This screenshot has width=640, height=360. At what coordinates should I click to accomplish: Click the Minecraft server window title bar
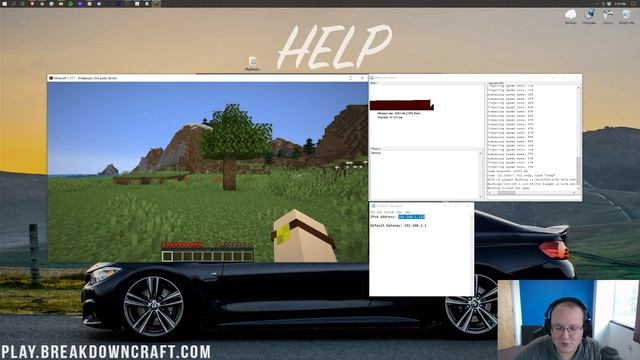point(476,78)
